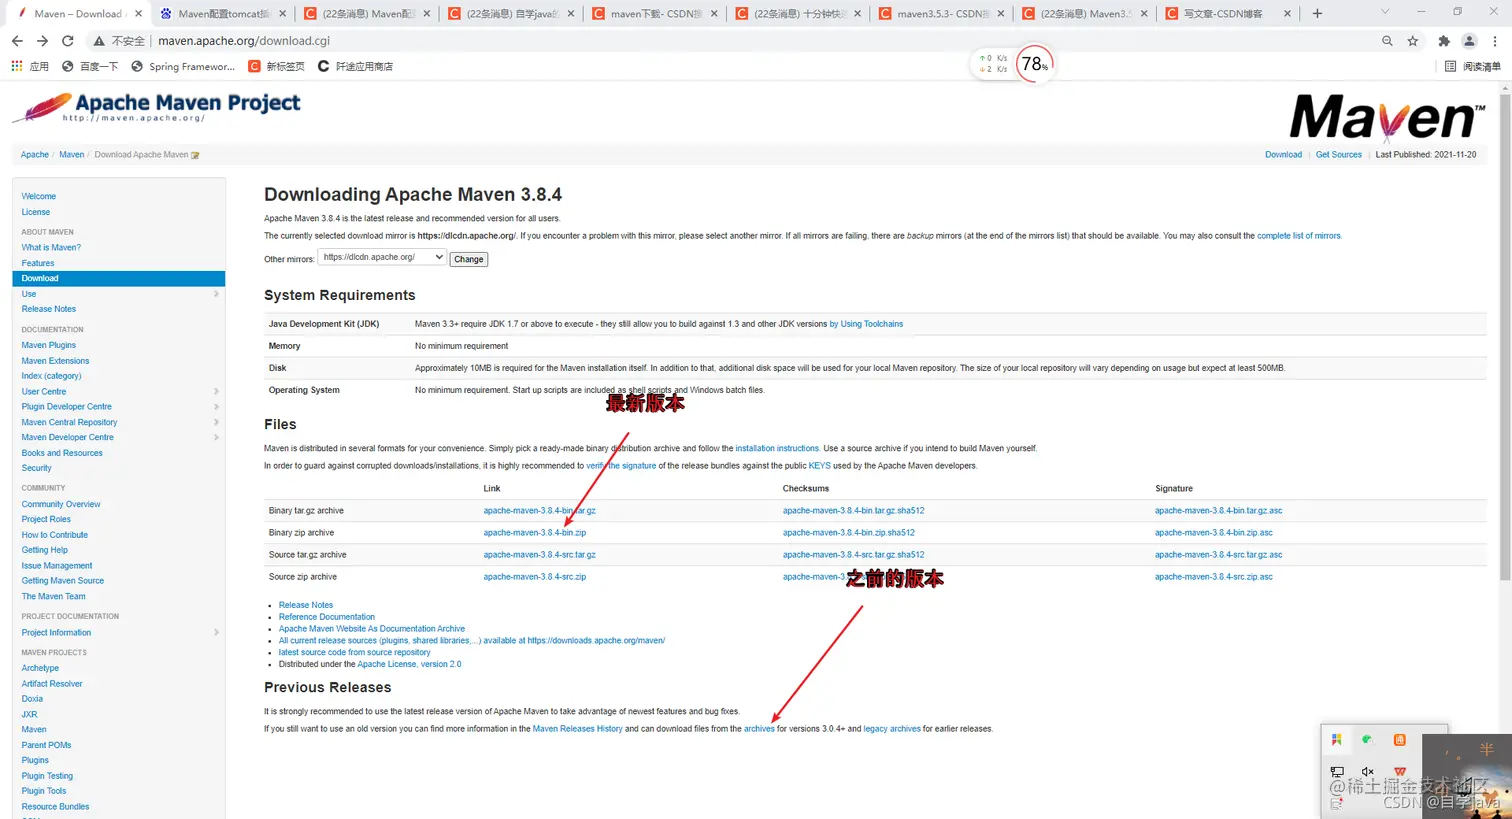Close the Maven – Download tab
1512x819 pixels.
pos(137,14)
